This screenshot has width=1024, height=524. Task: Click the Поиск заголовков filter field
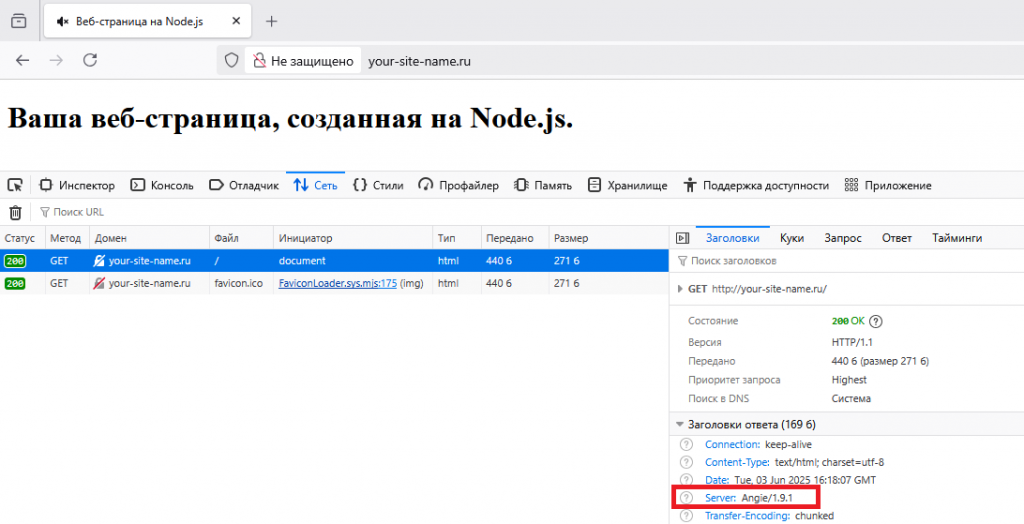pos(846,261)
